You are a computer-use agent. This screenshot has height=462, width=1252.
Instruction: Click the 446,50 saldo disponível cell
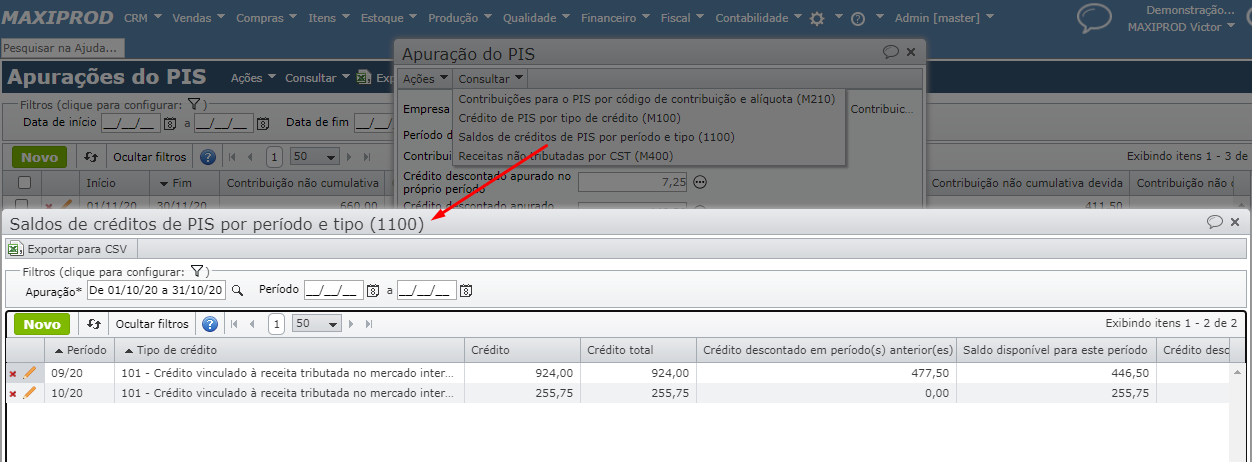click(x=1054, y=373)
